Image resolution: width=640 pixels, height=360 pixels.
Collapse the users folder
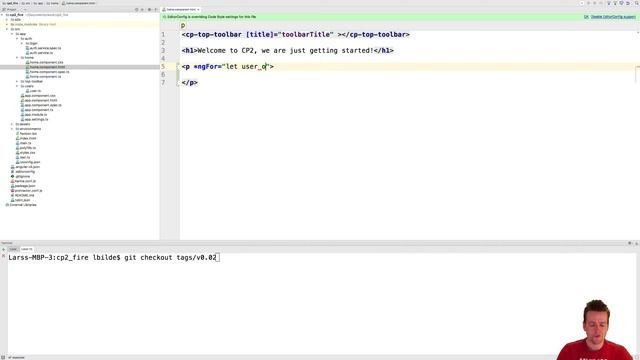coord(17,86)
